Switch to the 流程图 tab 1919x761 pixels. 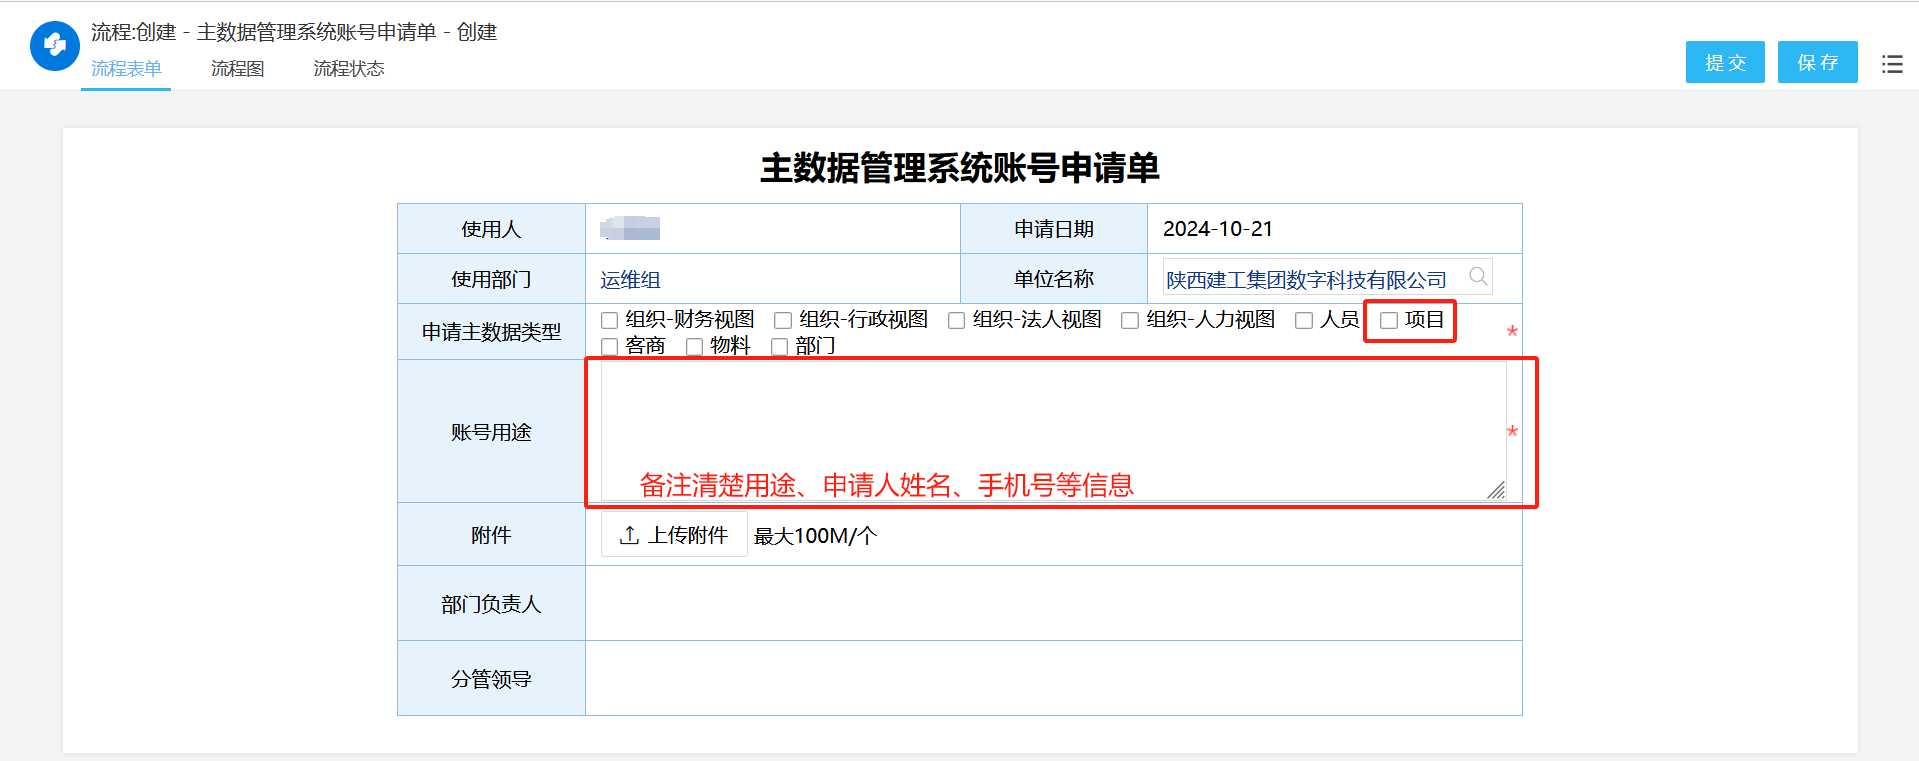coord(237,68)
